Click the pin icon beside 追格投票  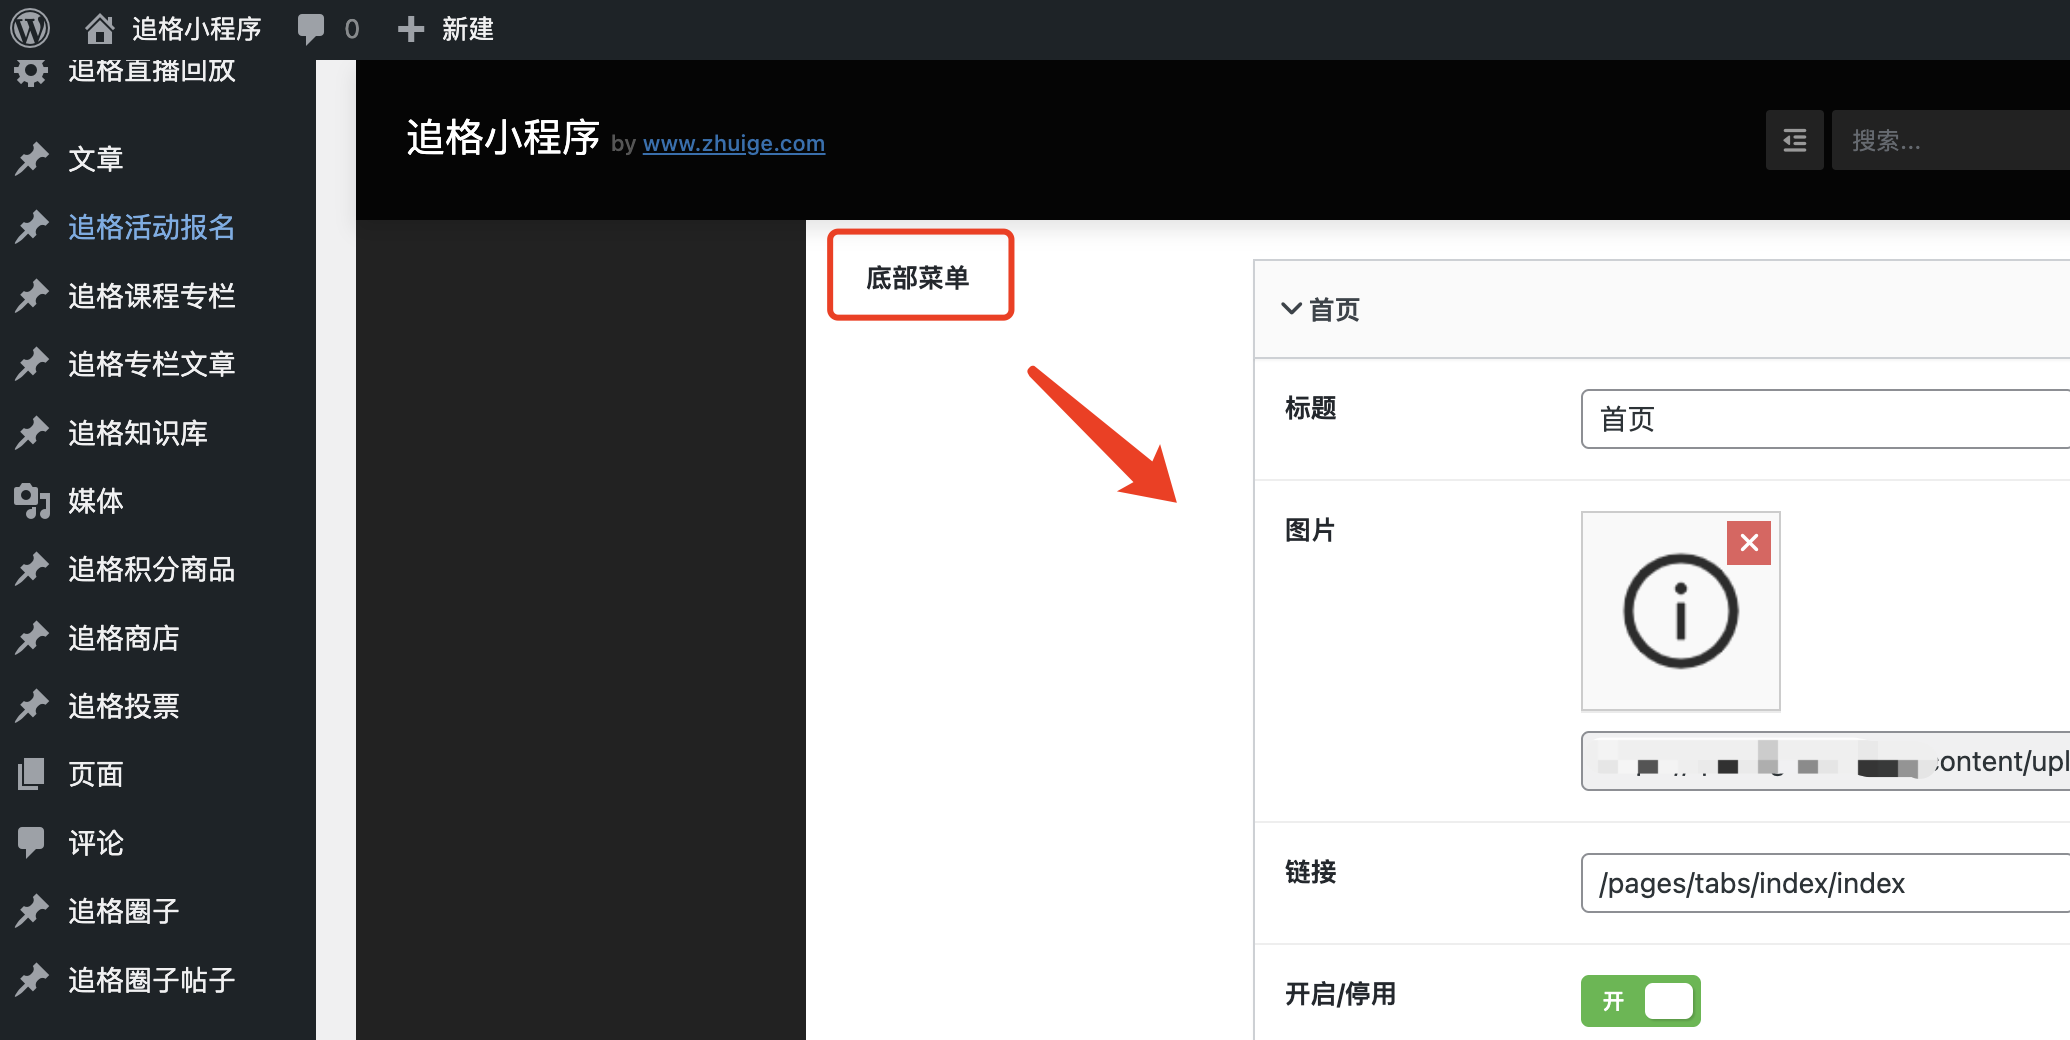pos(32,706)
